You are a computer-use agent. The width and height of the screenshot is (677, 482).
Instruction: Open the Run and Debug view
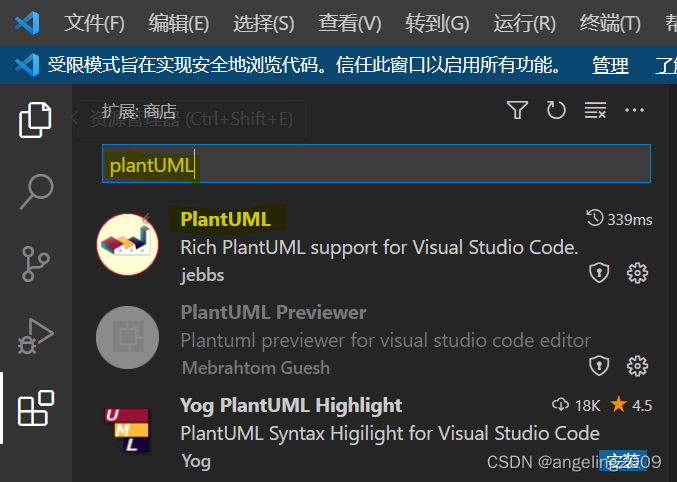(35, 336)
